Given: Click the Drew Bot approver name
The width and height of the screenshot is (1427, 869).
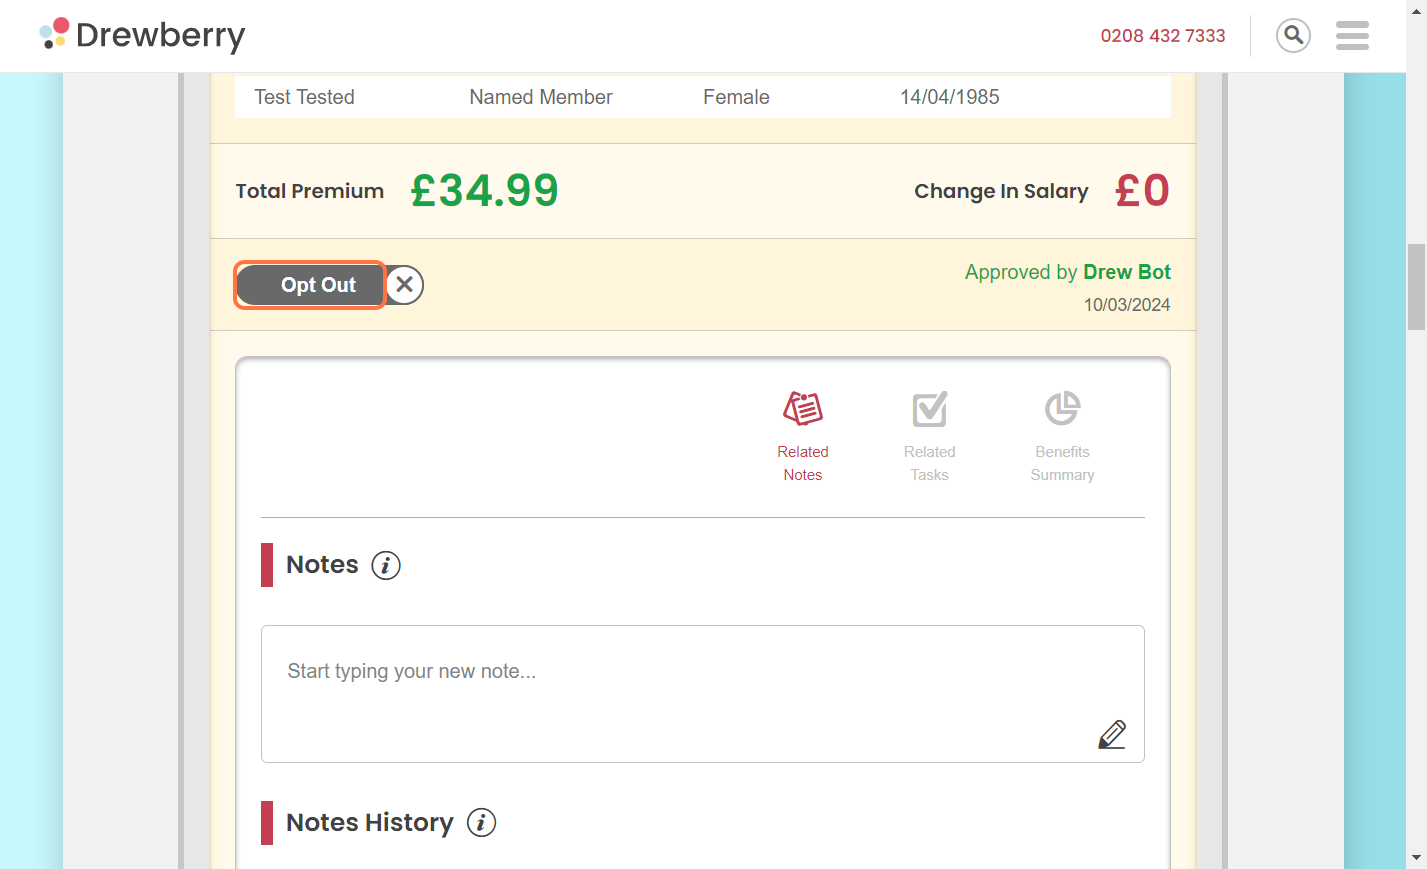Looking at the screenshot, I should click(1127, 272).
